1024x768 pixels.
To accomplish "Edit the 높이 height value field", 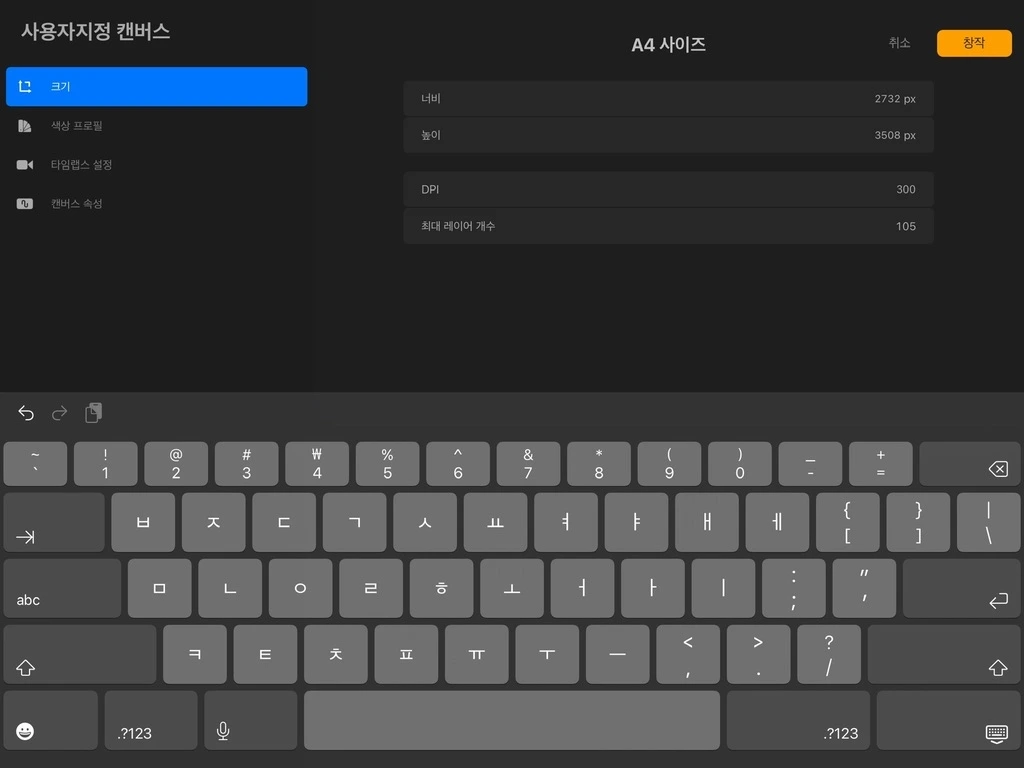I will [668, 135].
